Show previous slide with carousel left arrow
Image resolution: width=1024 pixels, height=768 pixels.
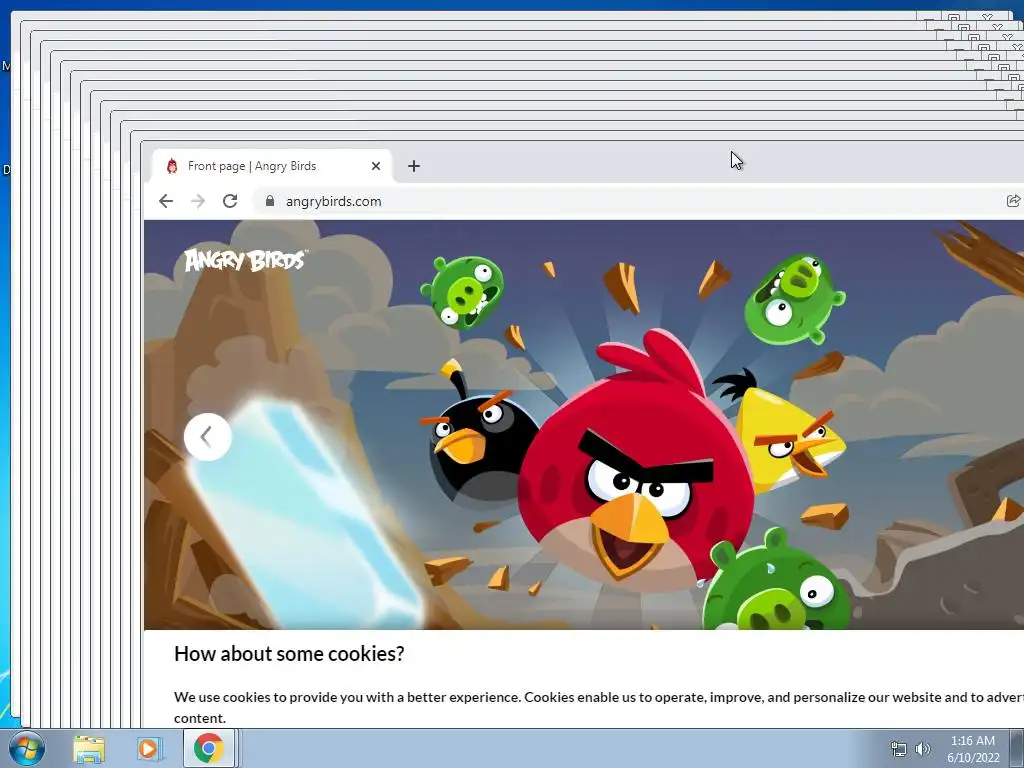[x=208, y=437]
